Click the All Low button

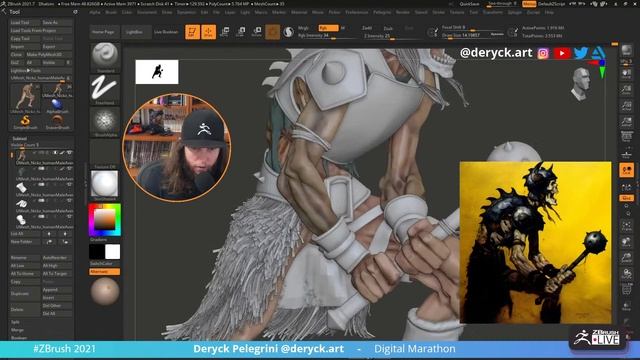coord(25,266)
